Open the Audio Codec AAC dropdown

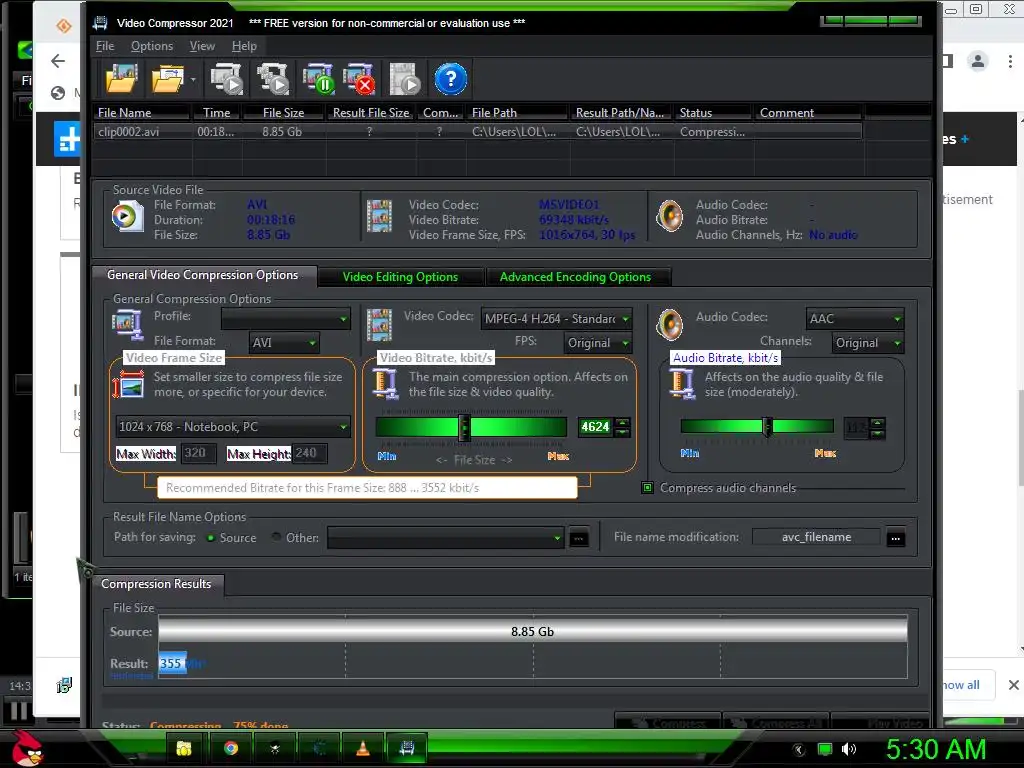[855, 319]
